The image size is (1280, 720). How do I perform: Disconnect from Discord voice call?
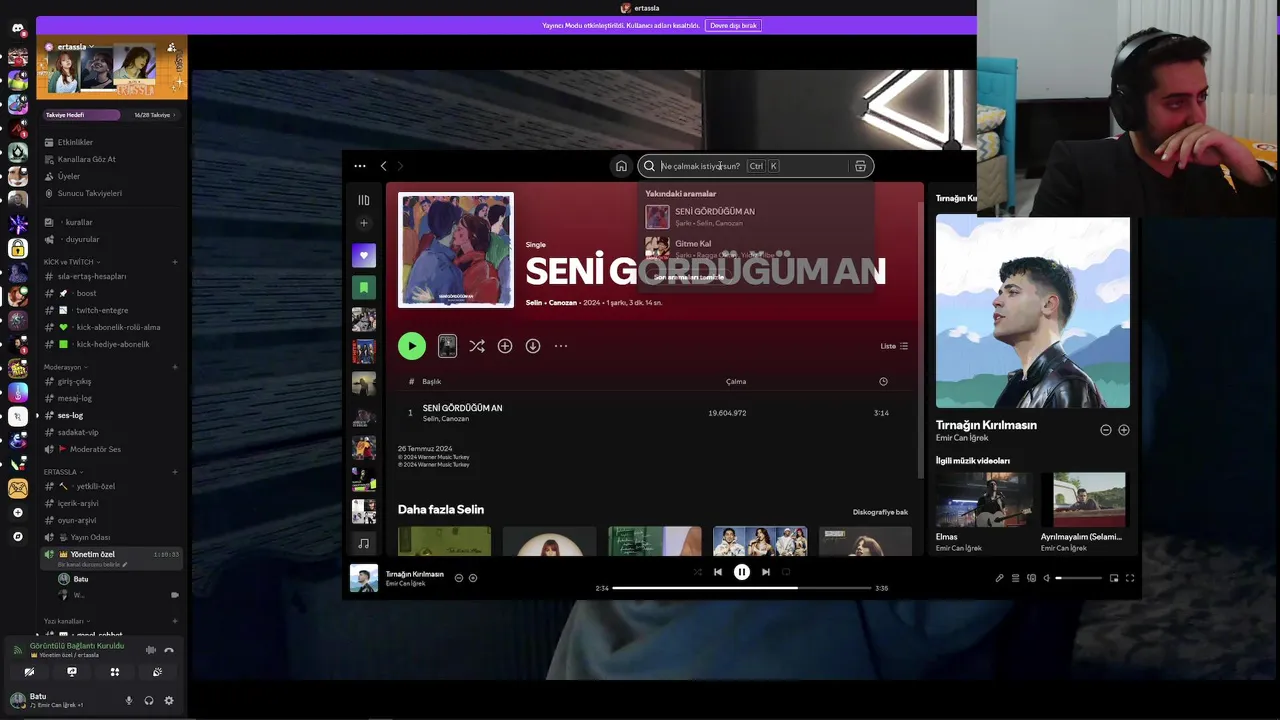169,650
